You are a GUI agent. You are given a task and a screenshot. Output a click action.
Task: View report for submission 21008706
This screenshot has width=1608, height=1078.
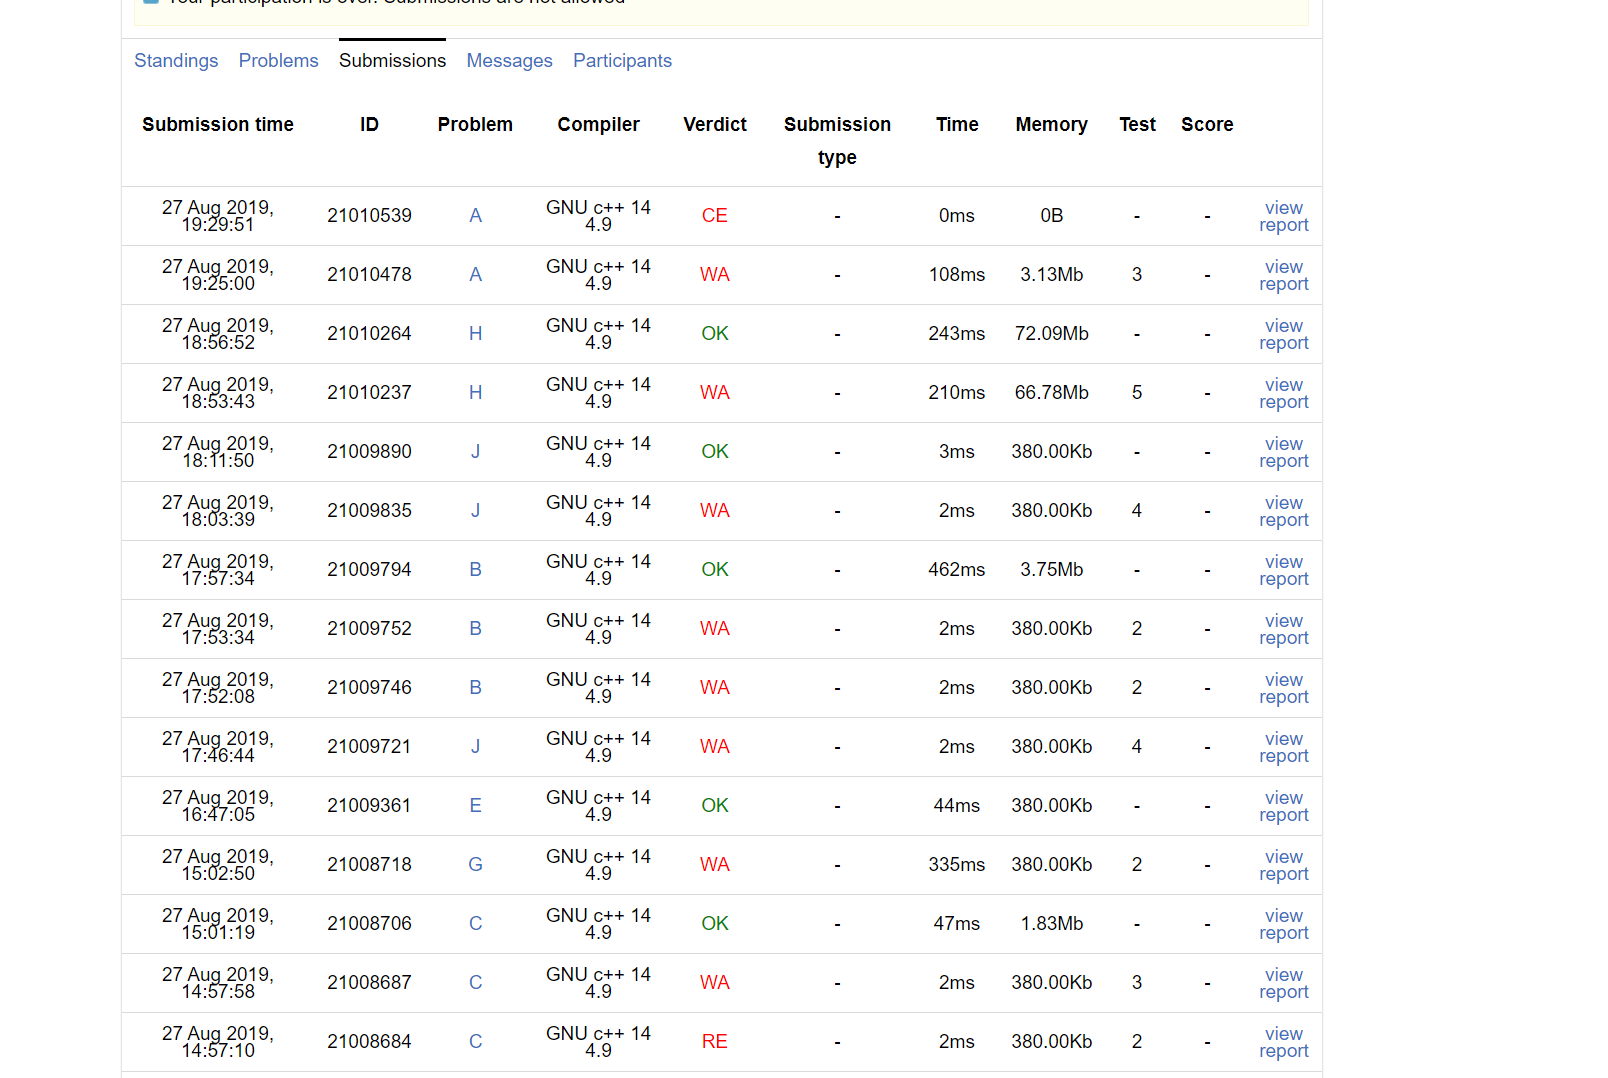(1283, 924)
